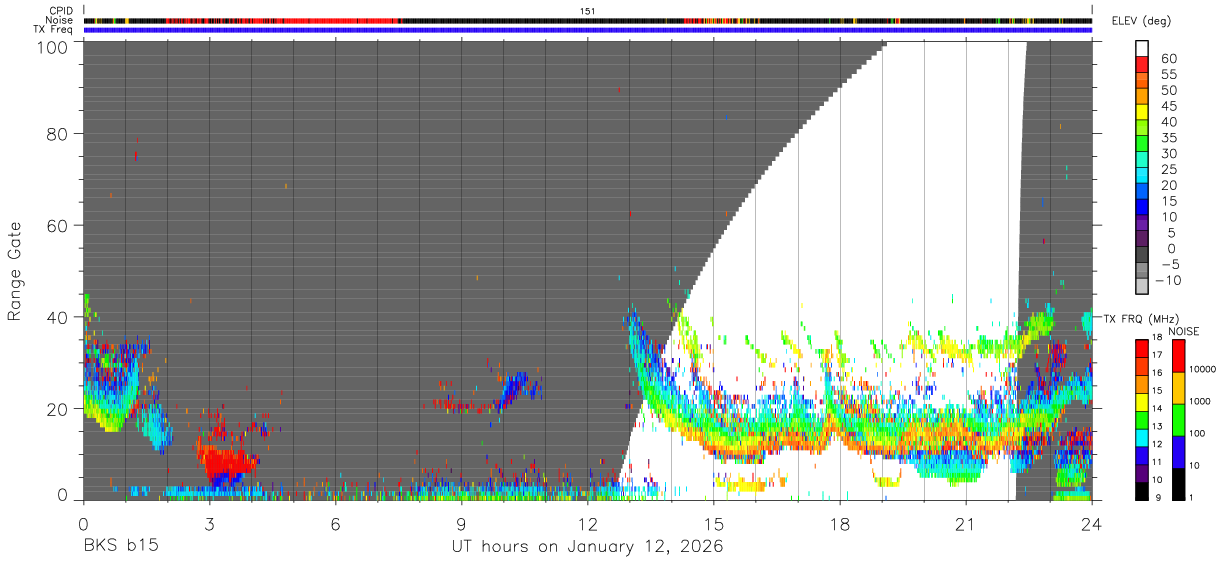The image size is (1228, 567).
Task: Click the ELEV colorbar label 60
Action: tap(1169, 58)
